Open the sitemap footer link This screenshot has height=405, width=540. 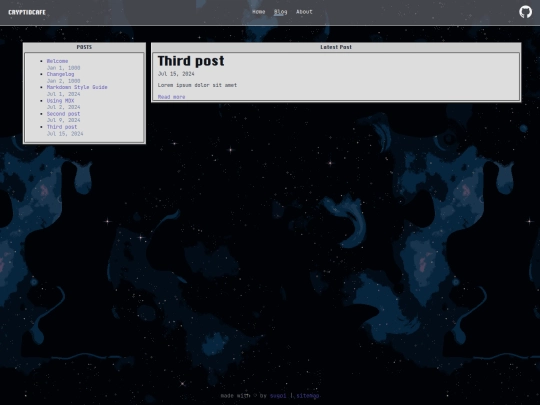click(308, 396)
